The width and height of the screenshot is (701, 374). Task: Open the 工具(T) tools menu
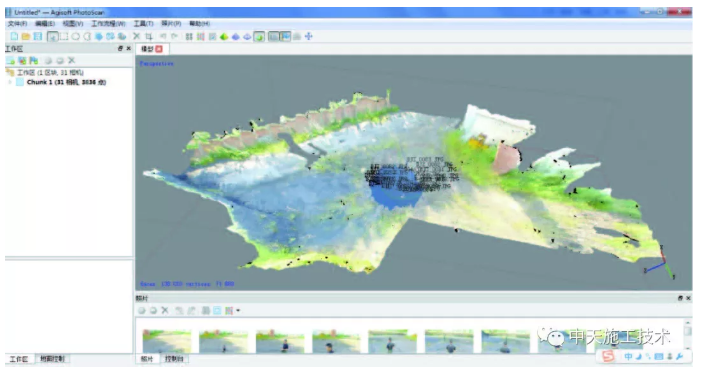point(143,24)
